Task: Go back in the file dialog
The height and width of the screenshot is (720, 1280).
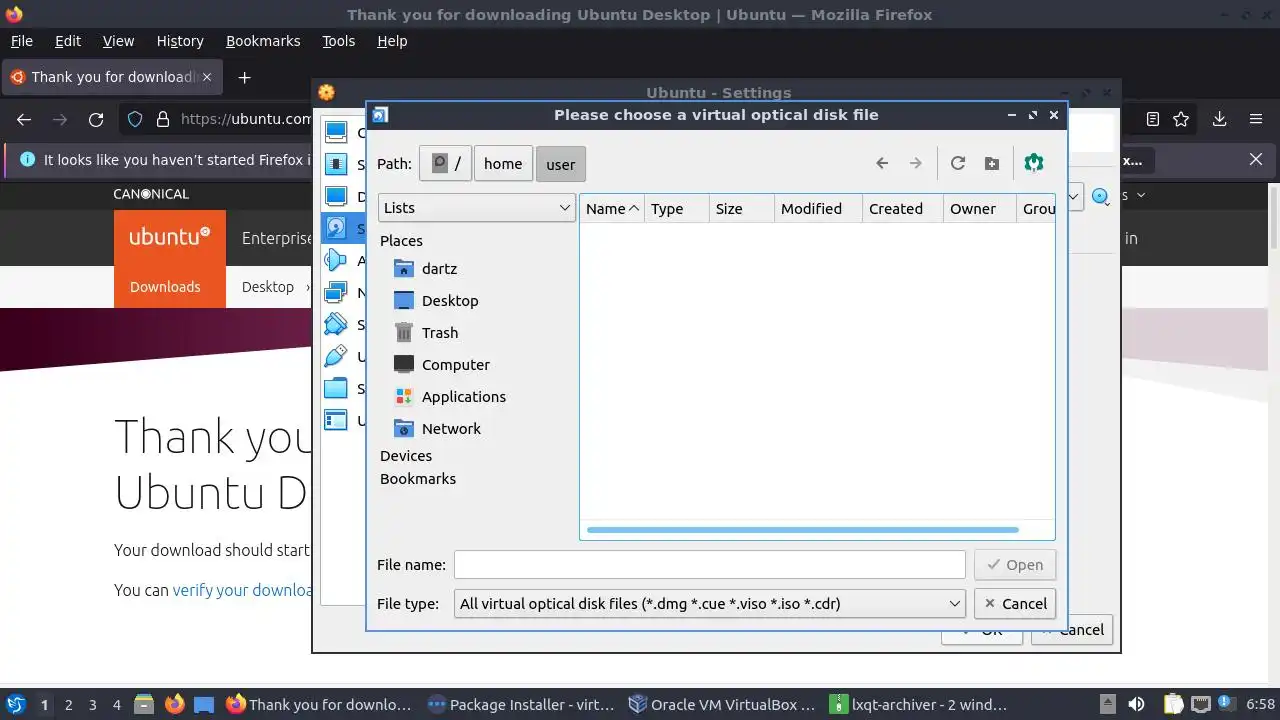Action: 882,163
